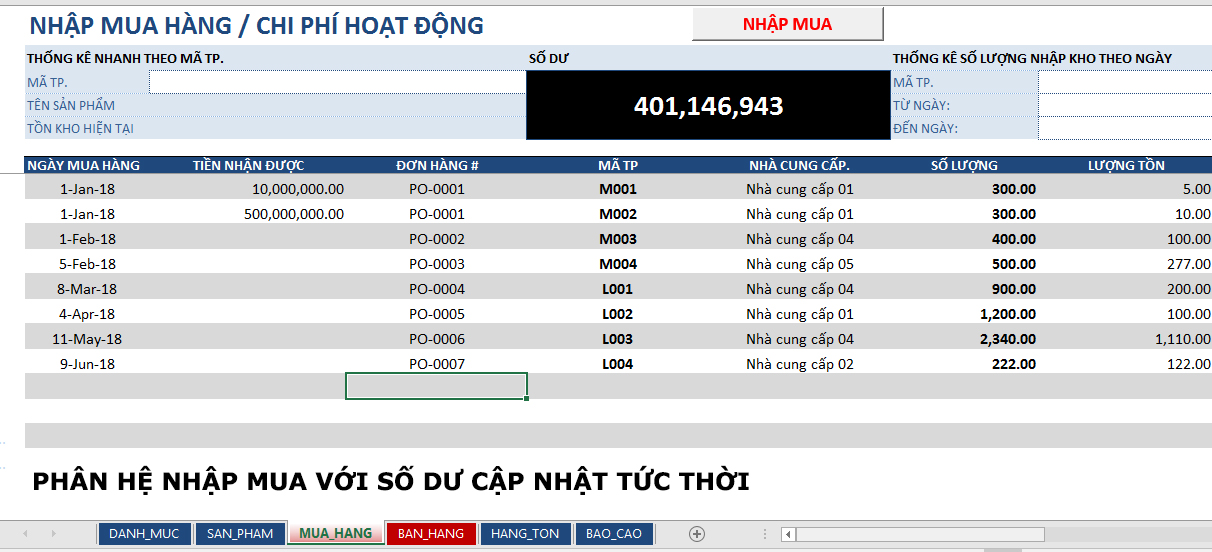Click the MÃ TP. input field under quick statistics
The height and width of the screenshot is (552, 1212).
pyautogui.click(x=337, y=82)
